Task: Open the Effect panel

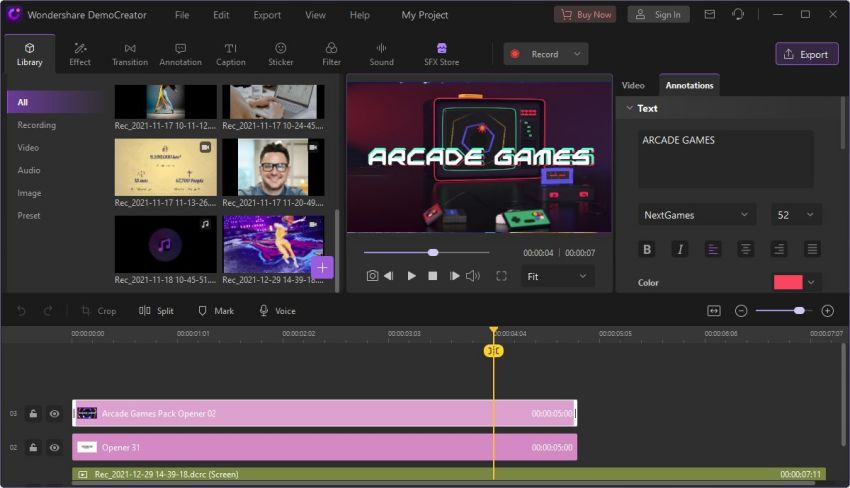Action: [80, 54]
